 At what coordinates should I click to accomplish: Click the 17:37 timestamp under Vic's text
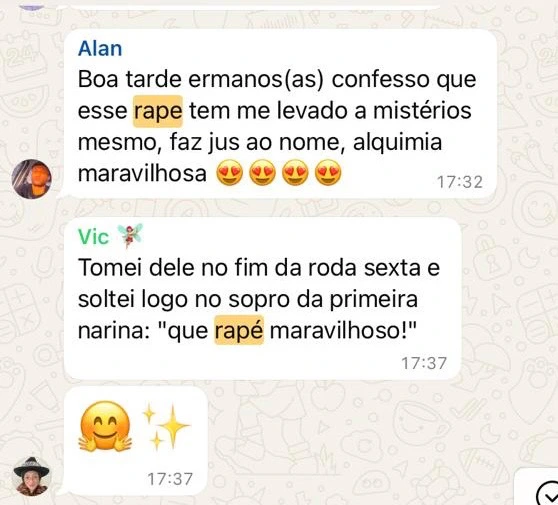coord(424,363)
